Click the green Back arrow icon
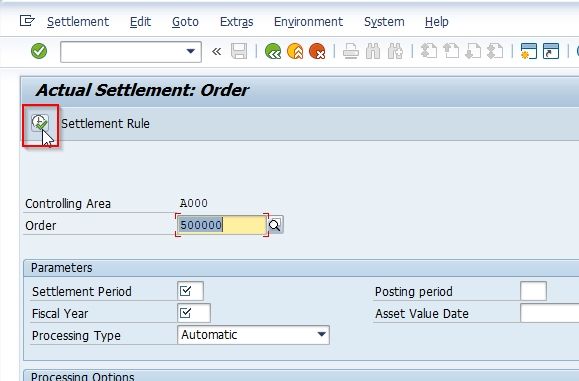The width and height of the screenshot is (579, 381). (x=273, y=51)
